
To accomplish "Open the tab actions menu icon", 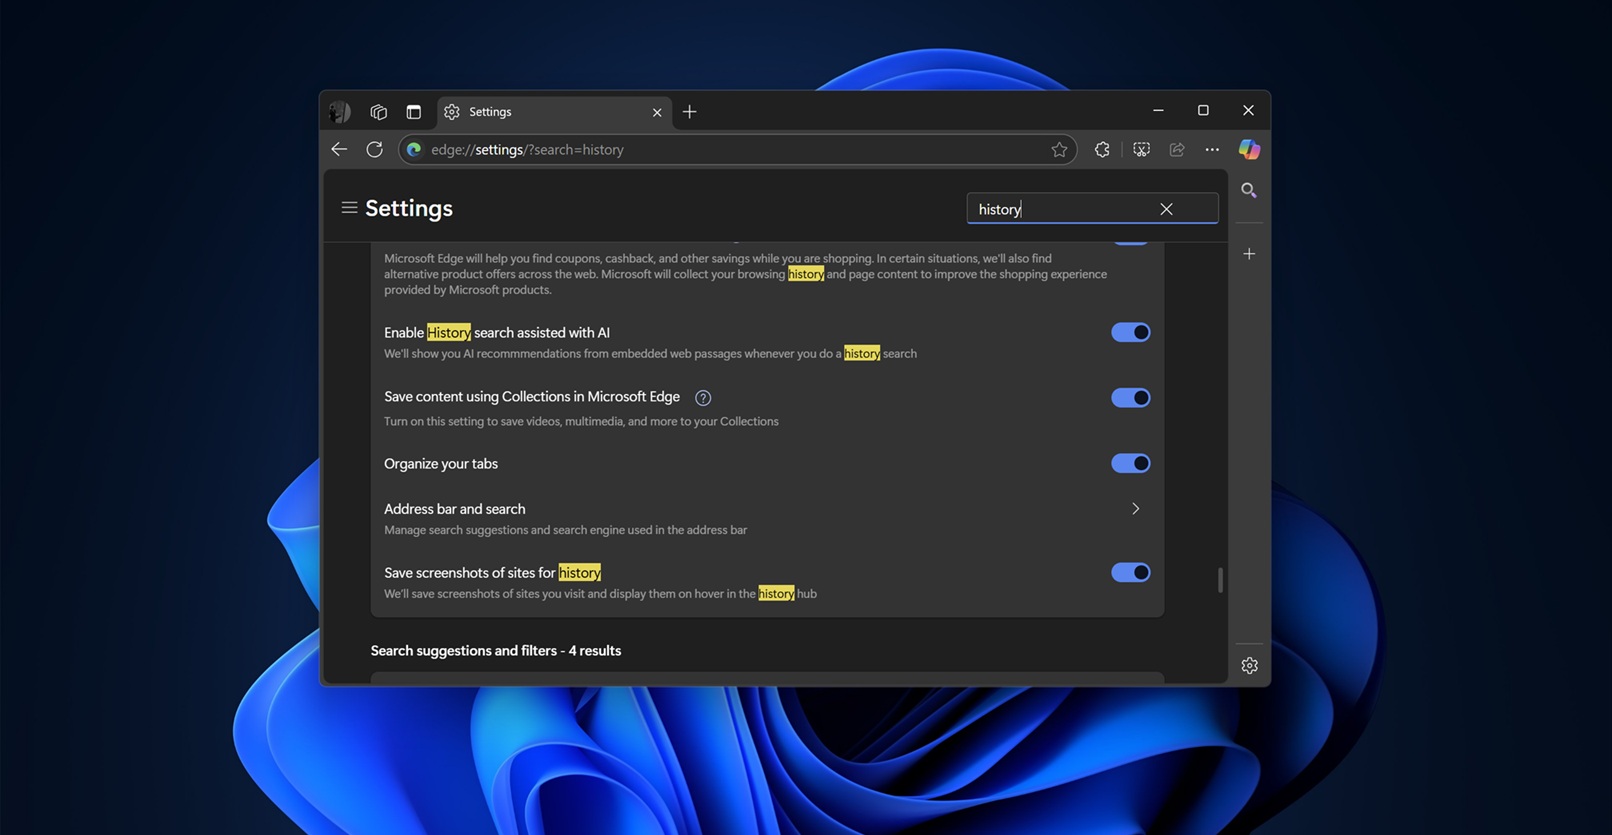I will (x=413, y=112).
